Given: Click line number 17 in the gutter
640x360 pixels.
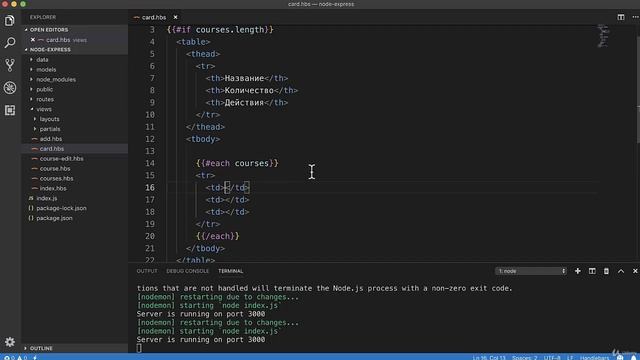Looking at the screenshot, I should click(x=150, y=200).
